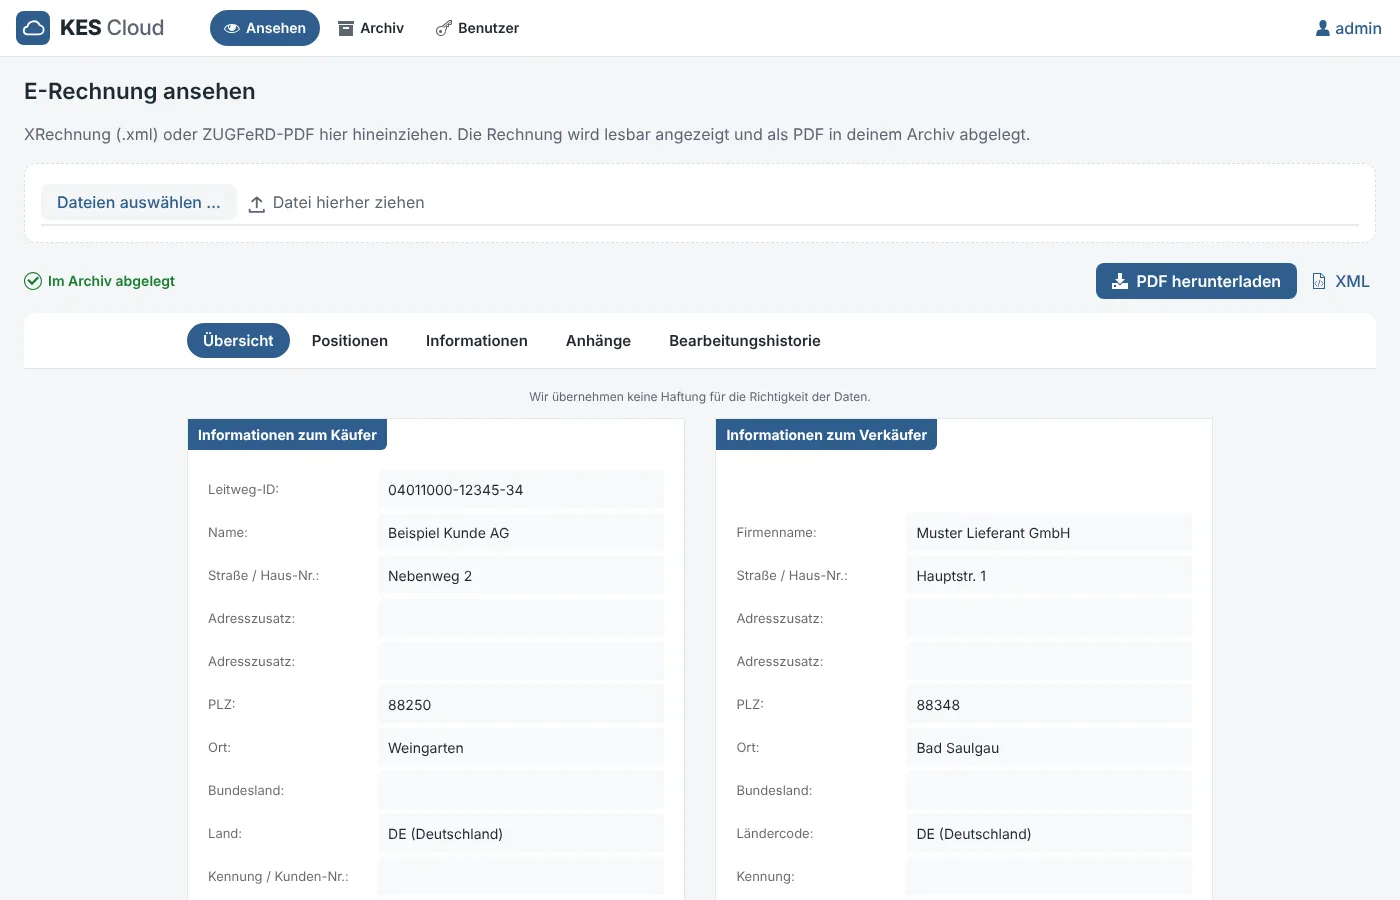
Task: Click seller PLZ value 88348
Action: [1049, 705]
